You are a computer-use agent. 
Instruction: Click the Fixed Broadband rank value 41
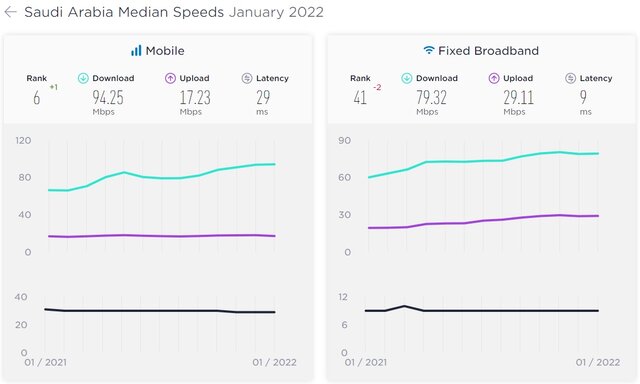point(360,98)
